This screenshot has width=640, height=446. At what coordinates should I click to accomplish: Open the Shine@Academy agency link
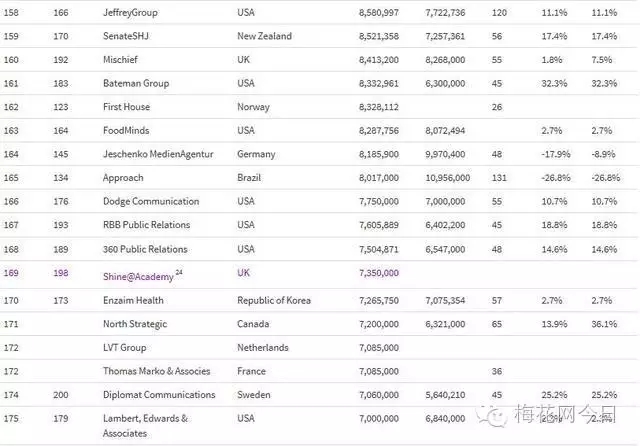(x=138, y=272)
